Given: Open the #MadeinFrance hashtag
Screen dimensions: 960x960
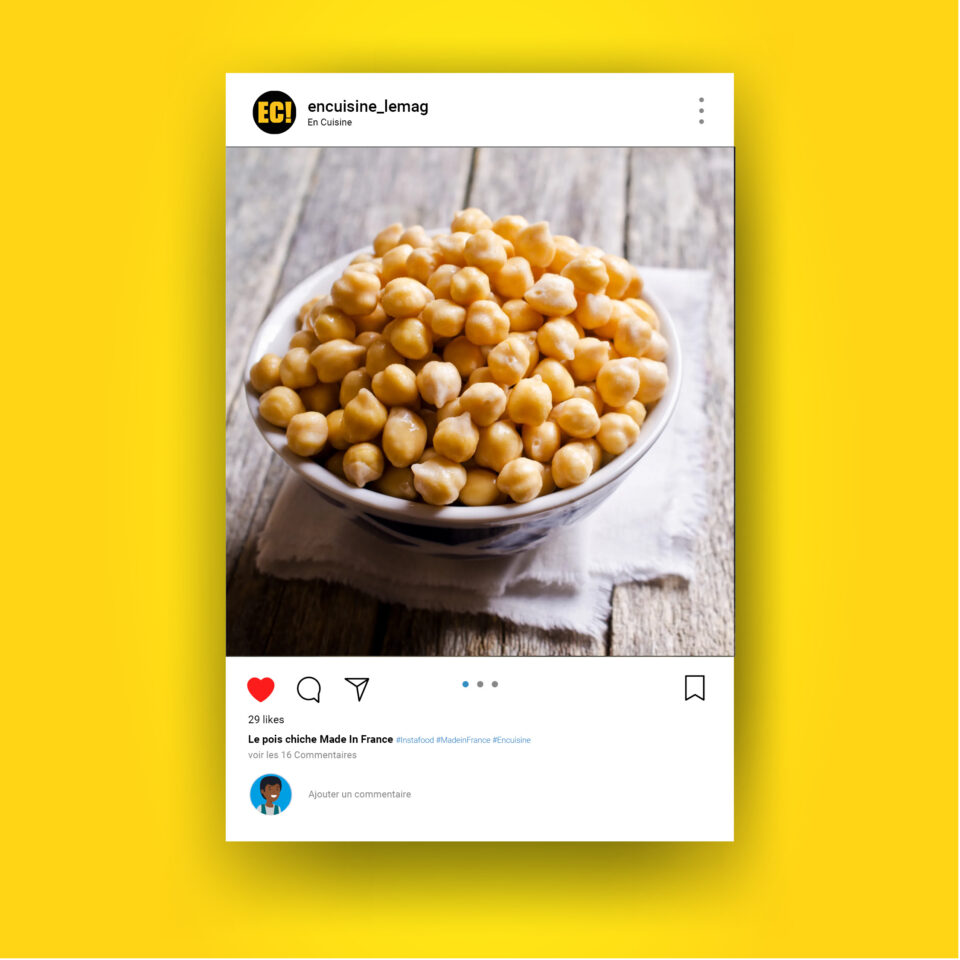Looking at the screenshot, I should coord(463,740).
